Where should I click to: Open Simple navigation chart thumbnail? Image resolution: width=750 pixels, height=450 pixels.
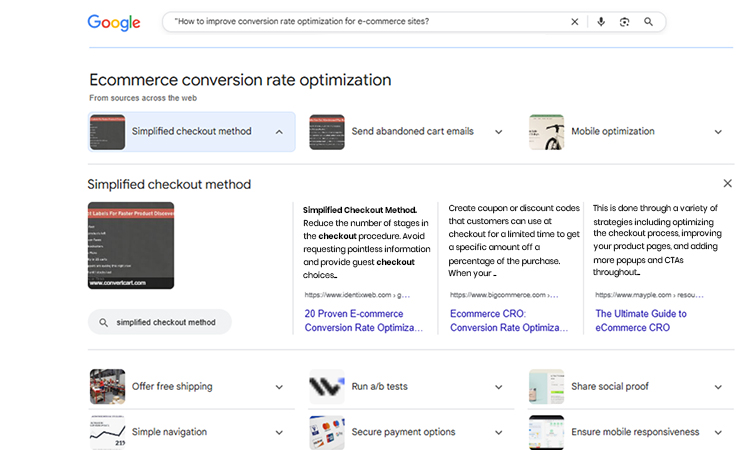(108, 432)
